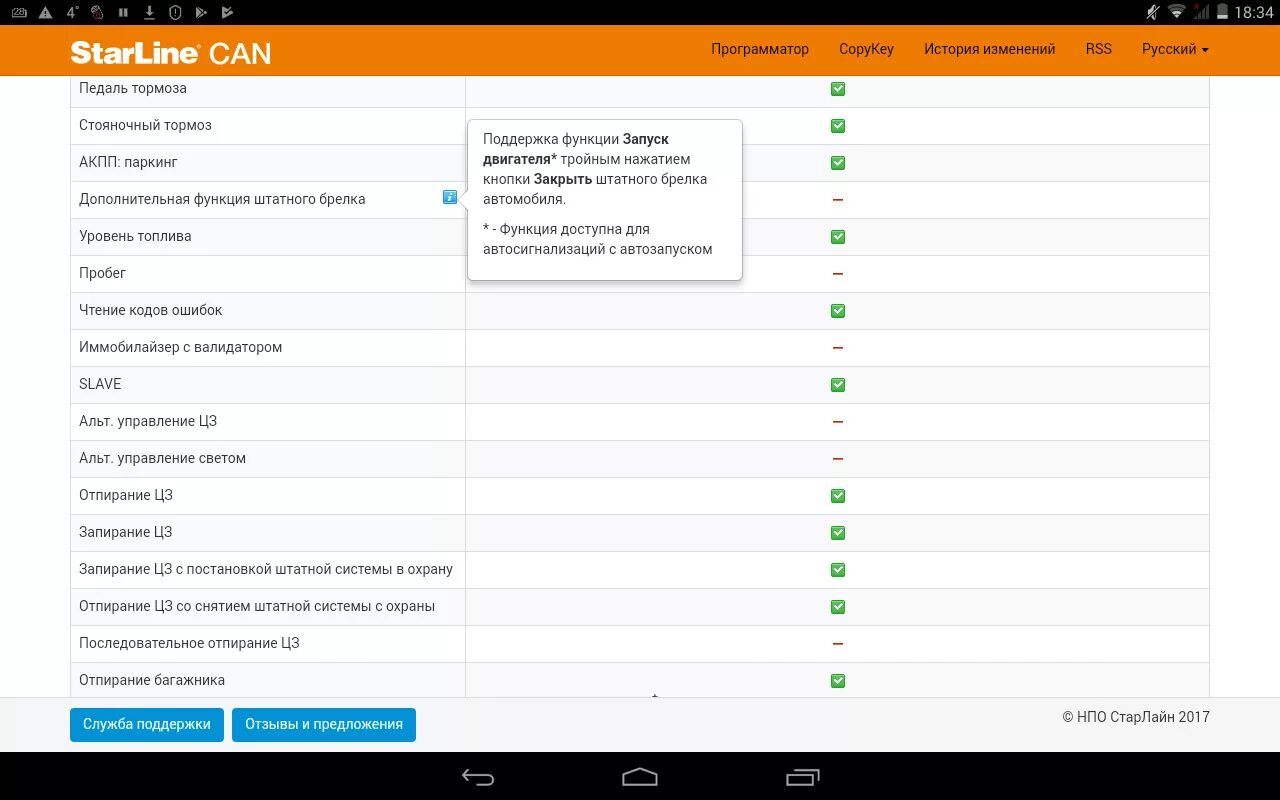Expand the Русский language dropdown
The height and width of the screenshot is (800, 1280).
coord(1175,49)
